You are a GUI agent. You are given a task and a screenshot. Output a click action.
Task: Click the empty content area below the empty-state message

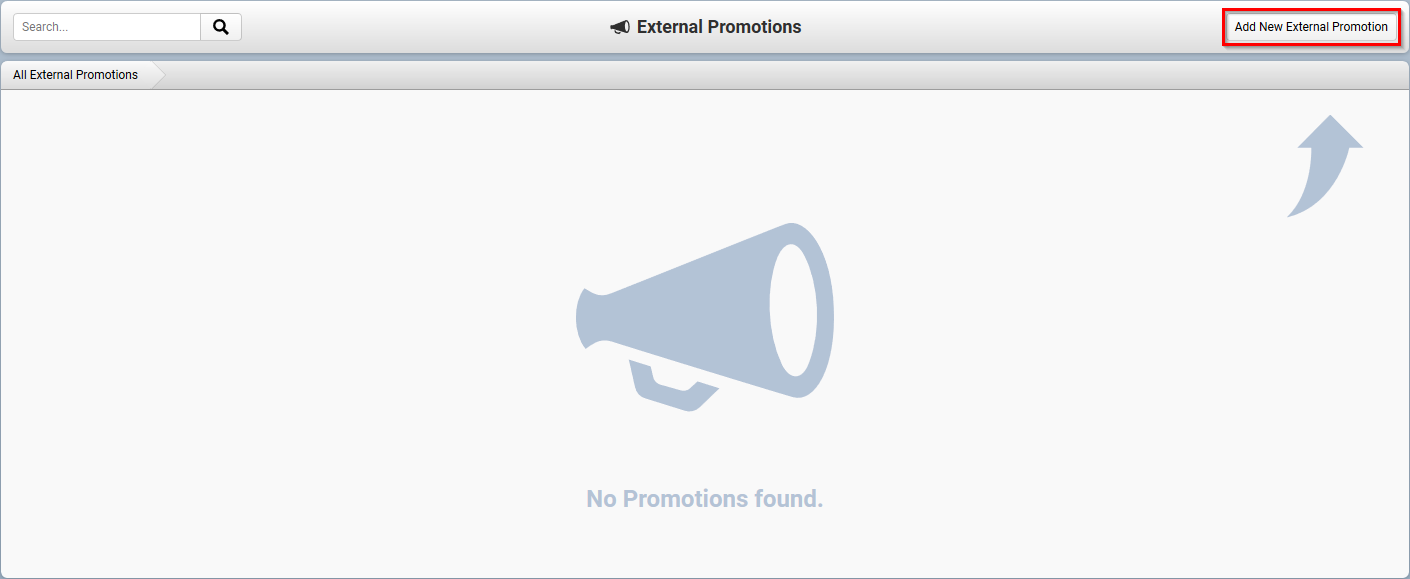pyautogui.click(x=705, y=545)
